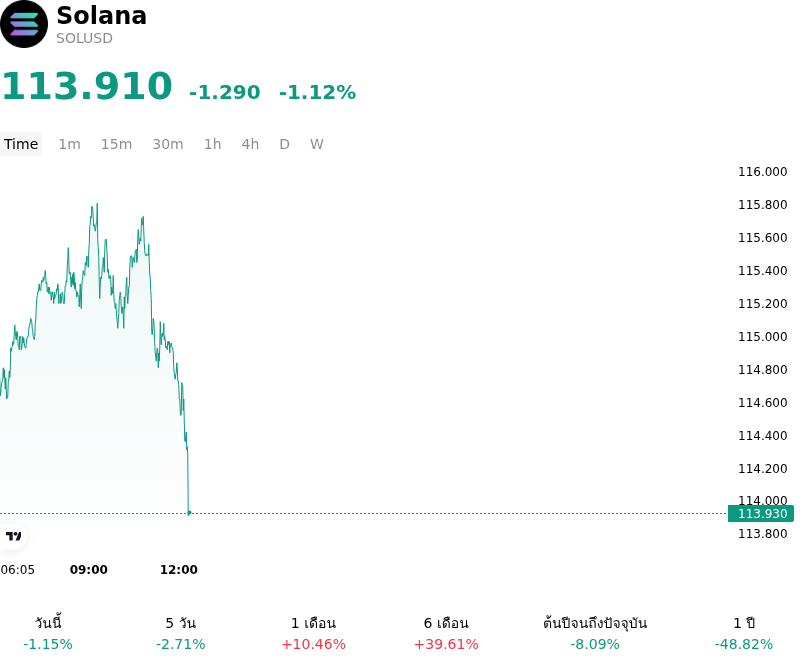Select the วันนี้ performance range

point(48,633)
